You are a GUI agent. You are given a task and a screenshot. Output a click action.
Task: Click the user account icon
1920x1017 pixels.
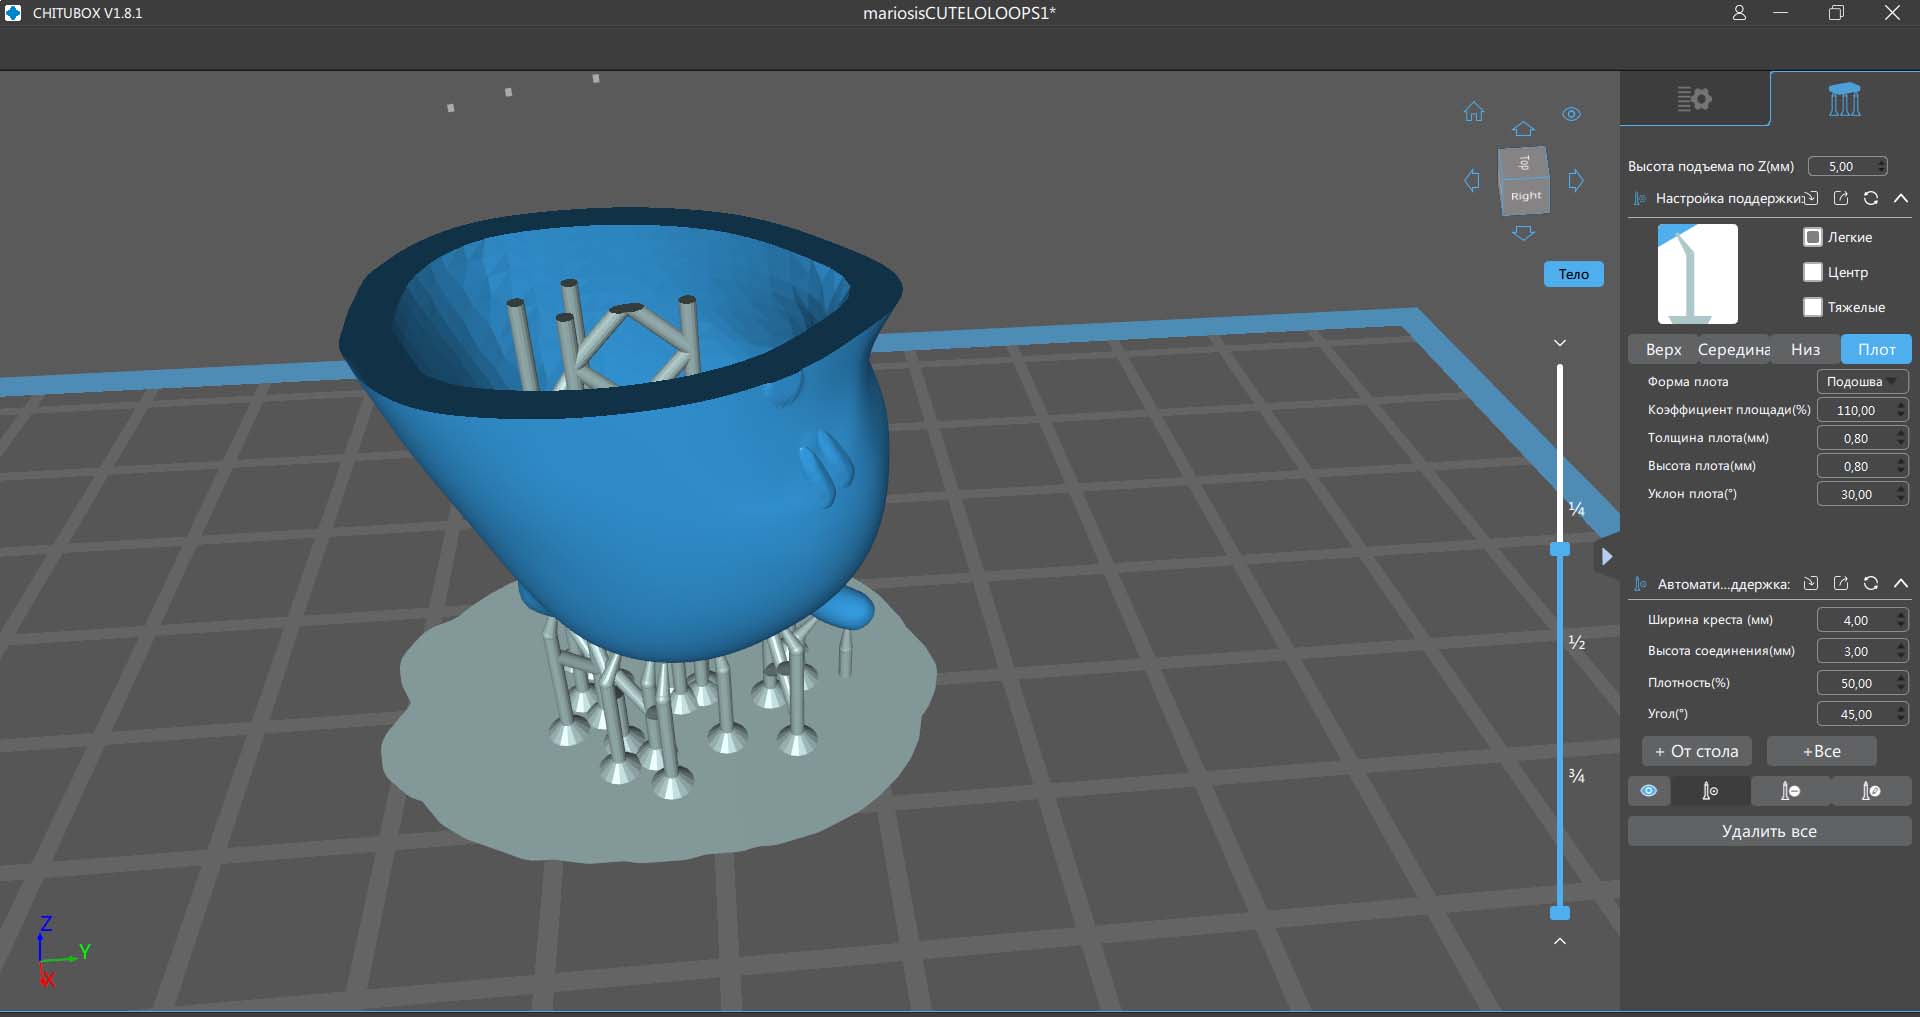pyautogui.click(x=1739, y=13)
